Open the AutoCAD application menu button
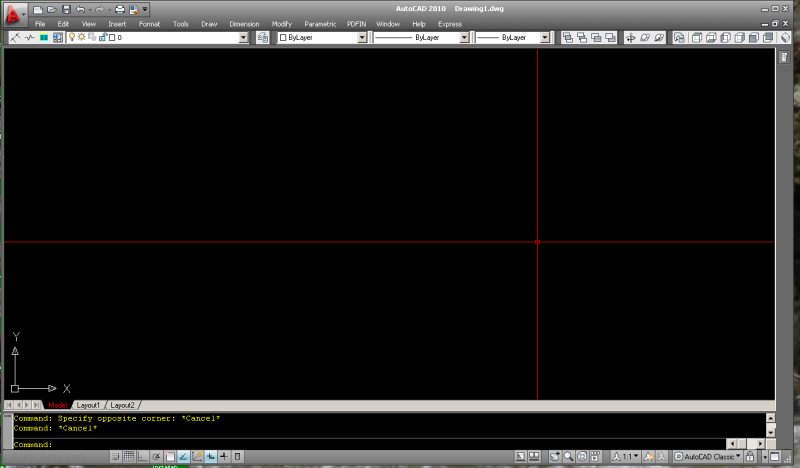The width and height of the screenshot is (800, 468). click(x=14, y=14)
